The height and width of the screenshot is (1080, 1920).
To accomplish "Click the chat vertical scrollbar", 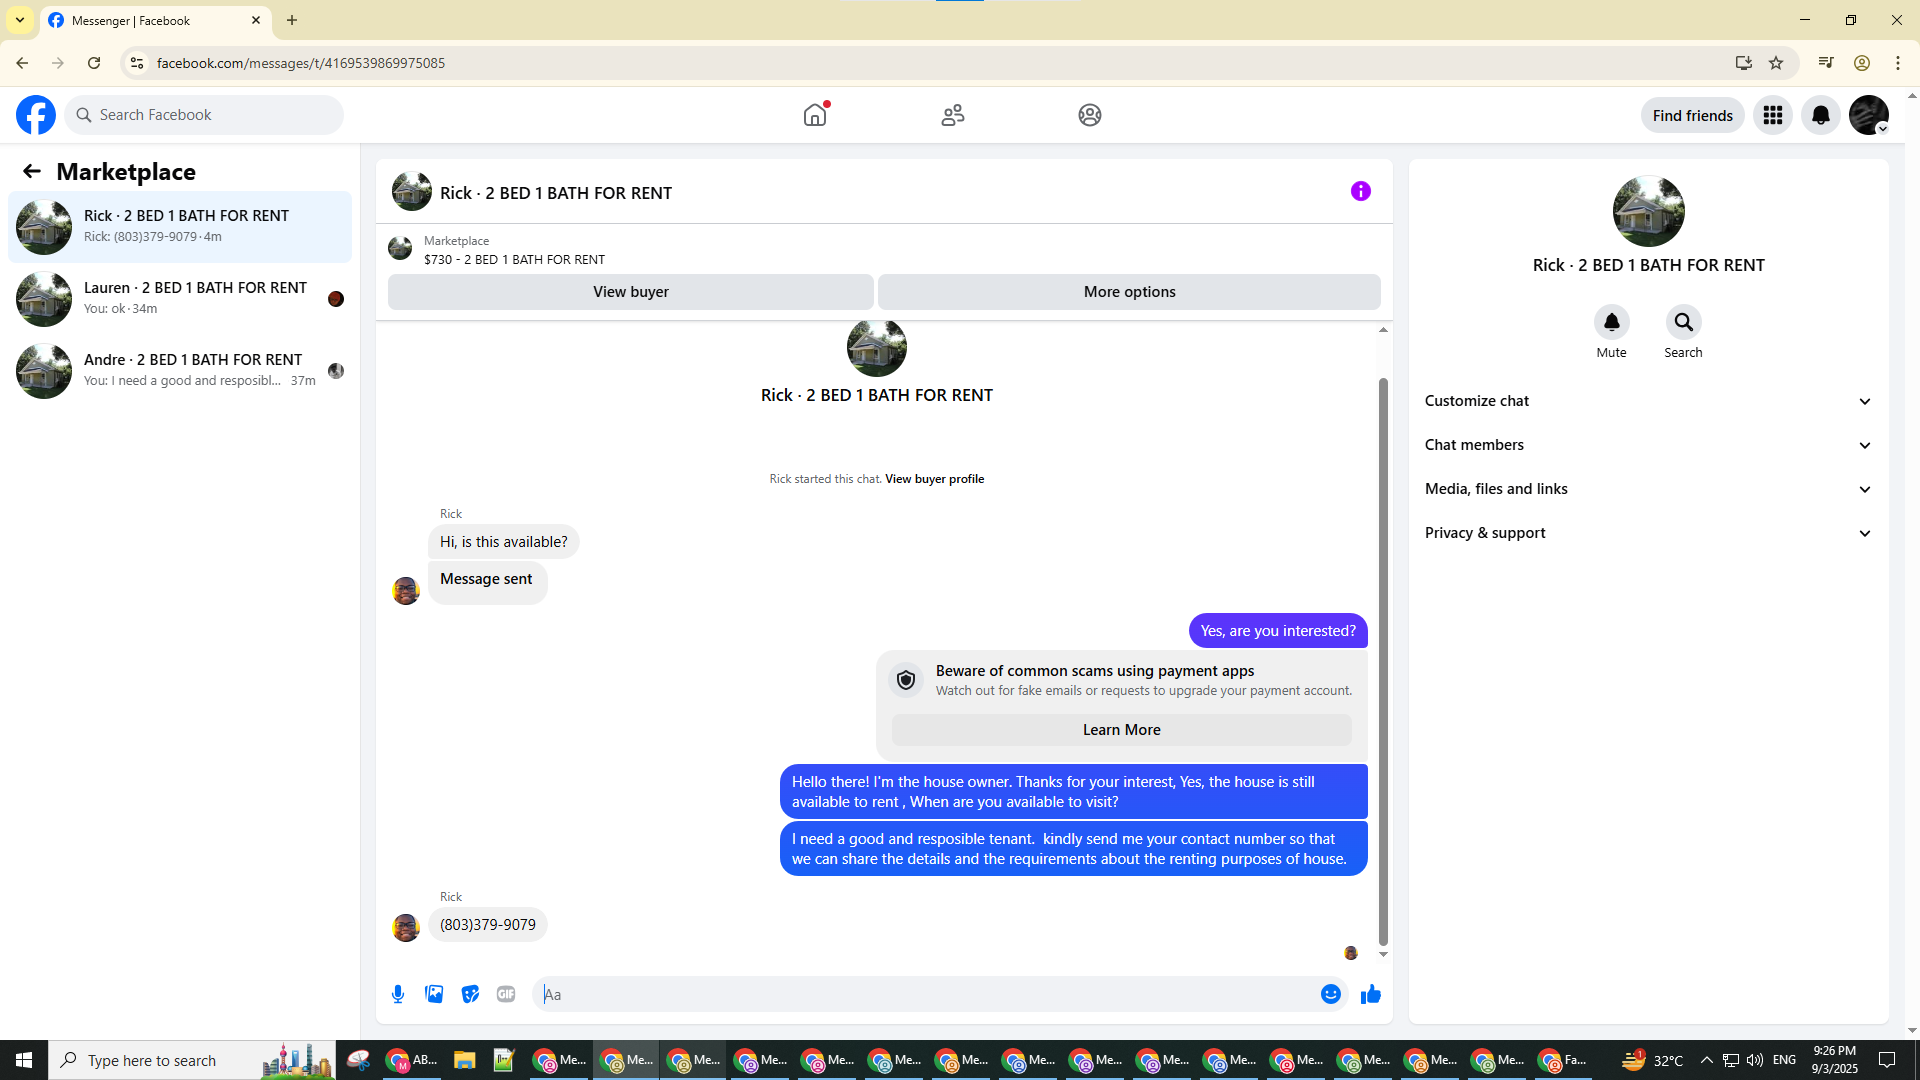I will point(1383,660).
